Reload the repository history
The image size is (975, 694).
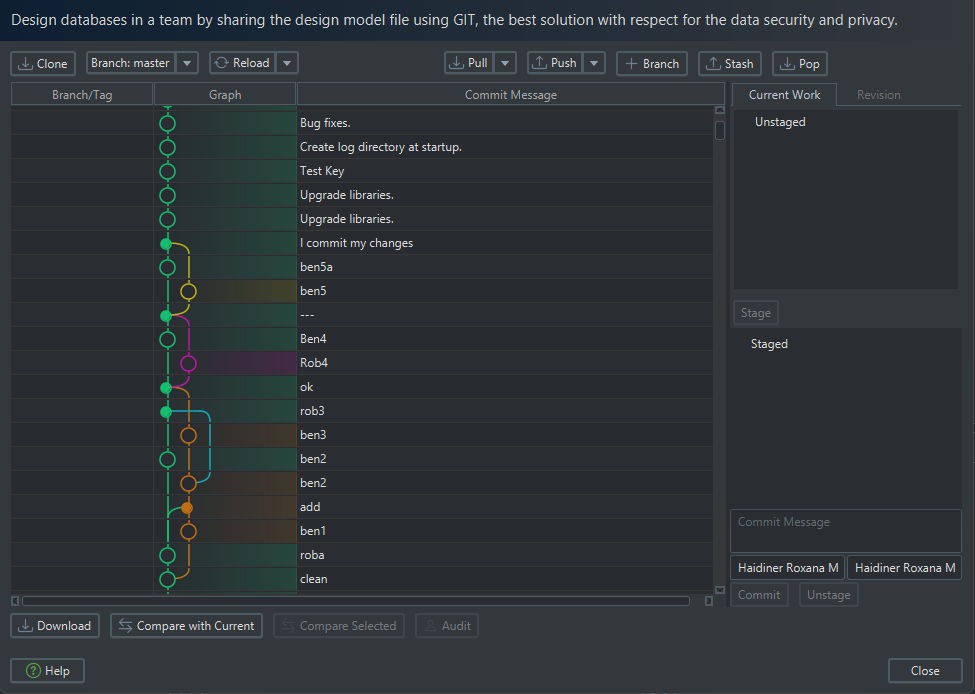click(243, 63)
